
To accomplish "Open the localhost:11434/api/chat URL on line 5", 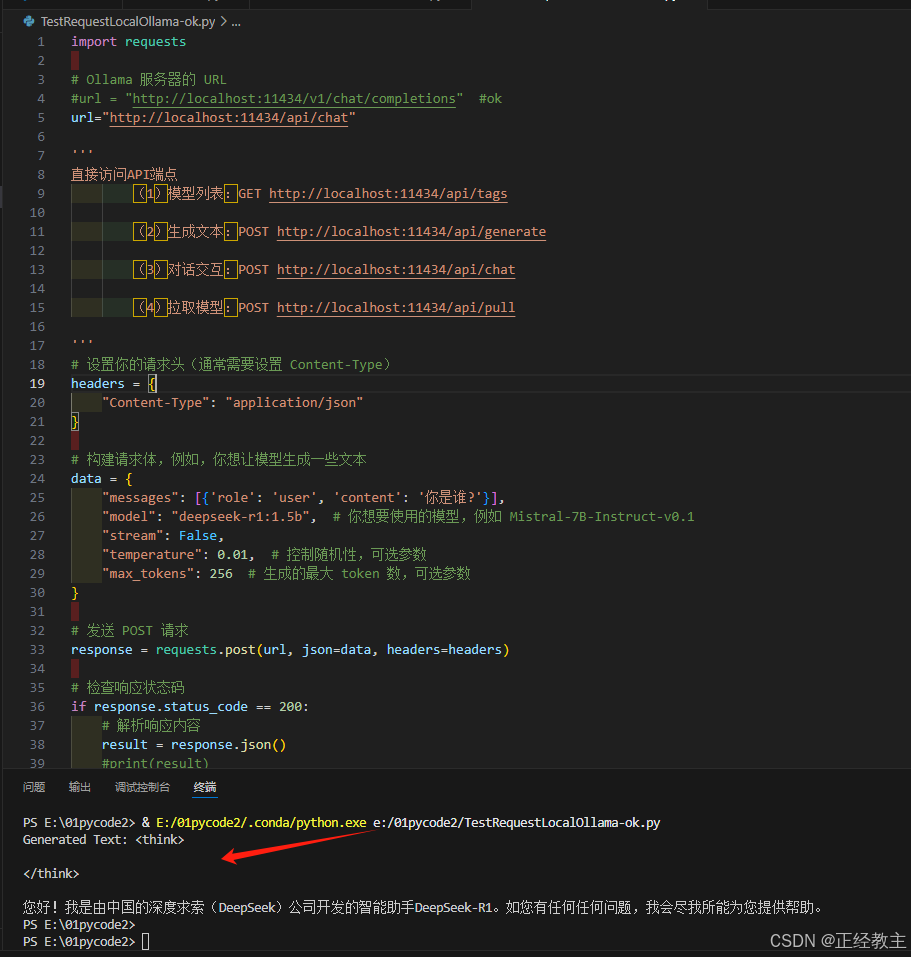I will [229, 118].
